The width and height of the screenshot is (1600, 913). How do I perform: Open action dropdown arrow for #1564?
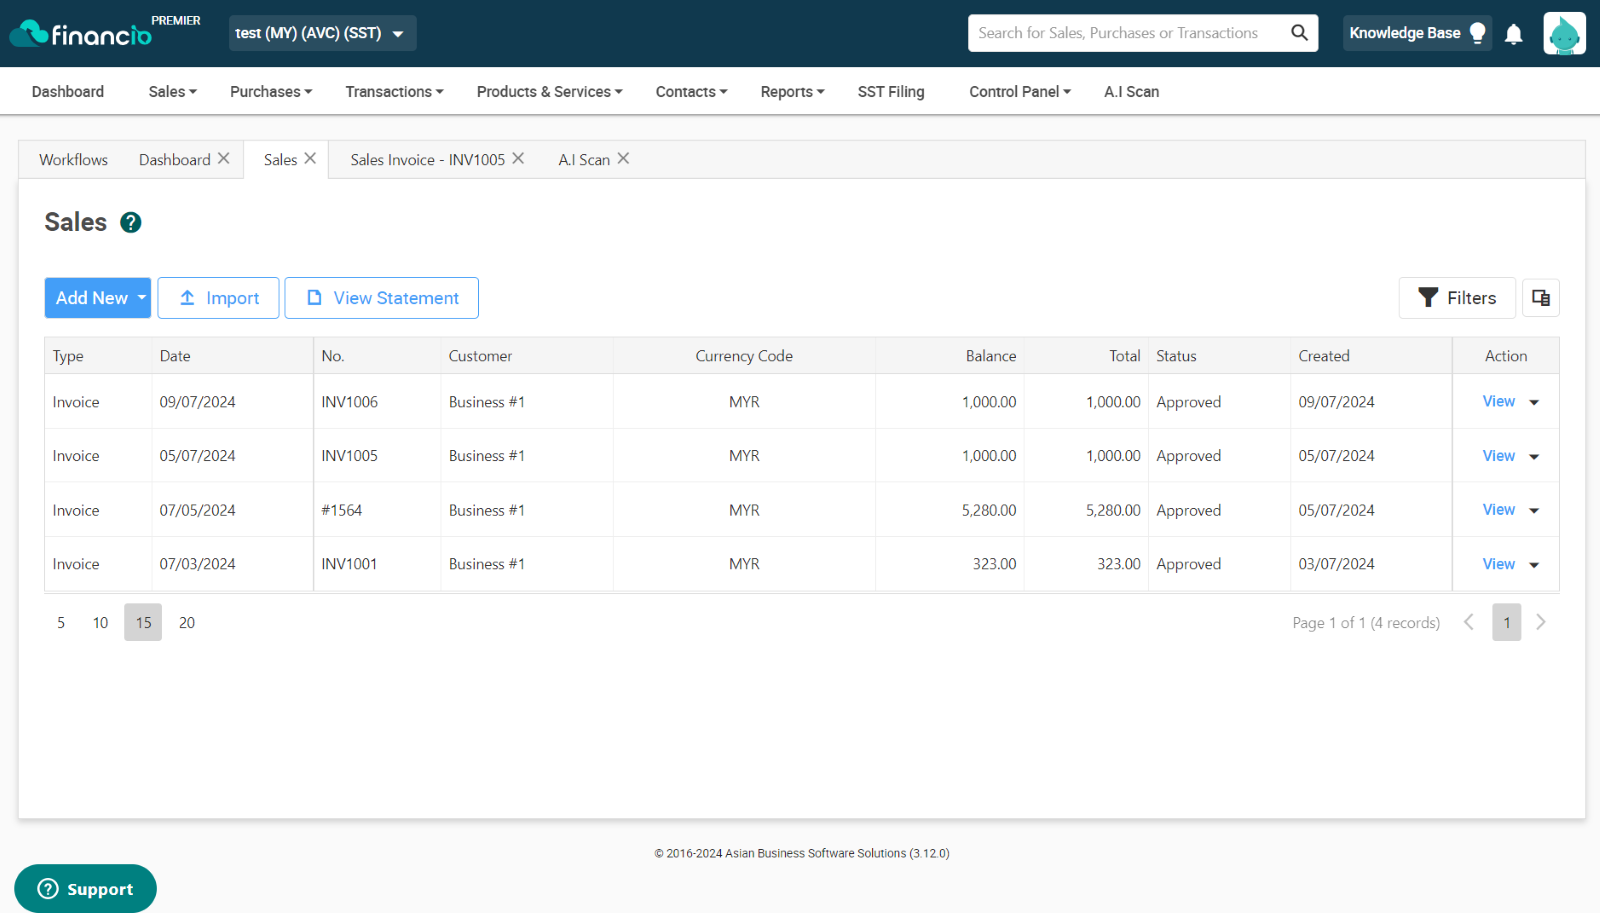tap(1534, 510)
